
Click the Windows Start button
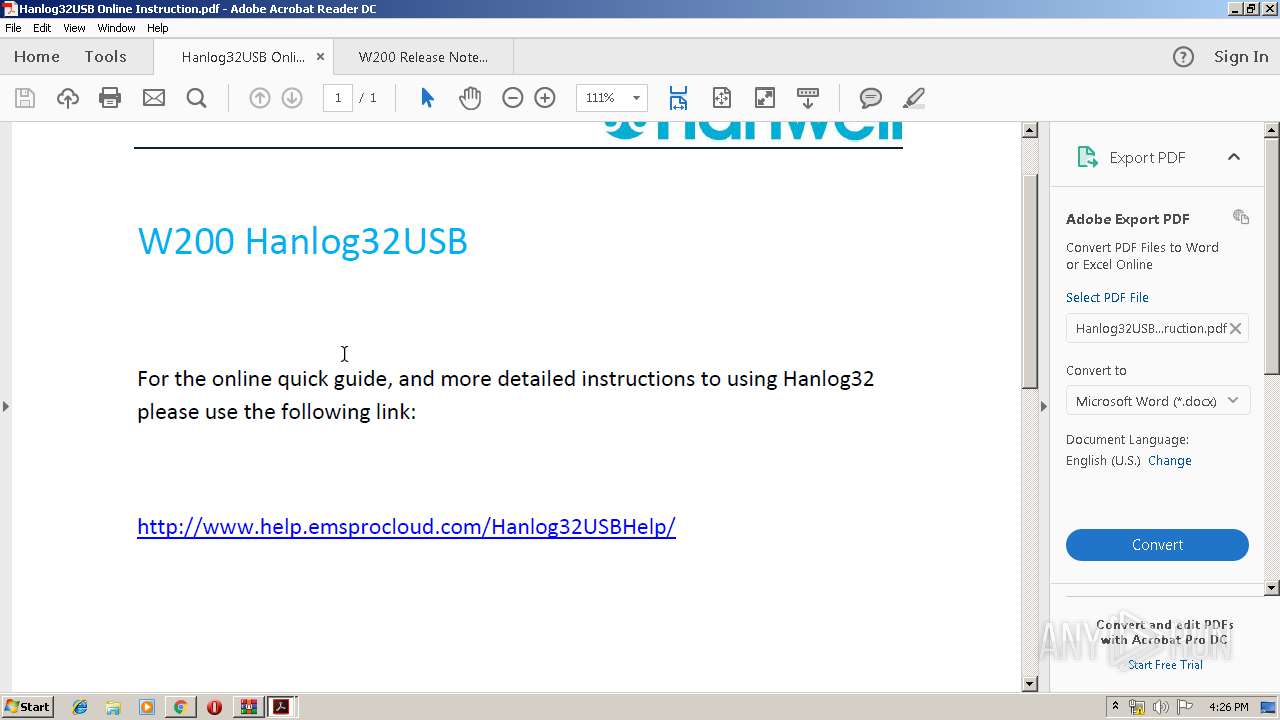(x=27, y=706)
